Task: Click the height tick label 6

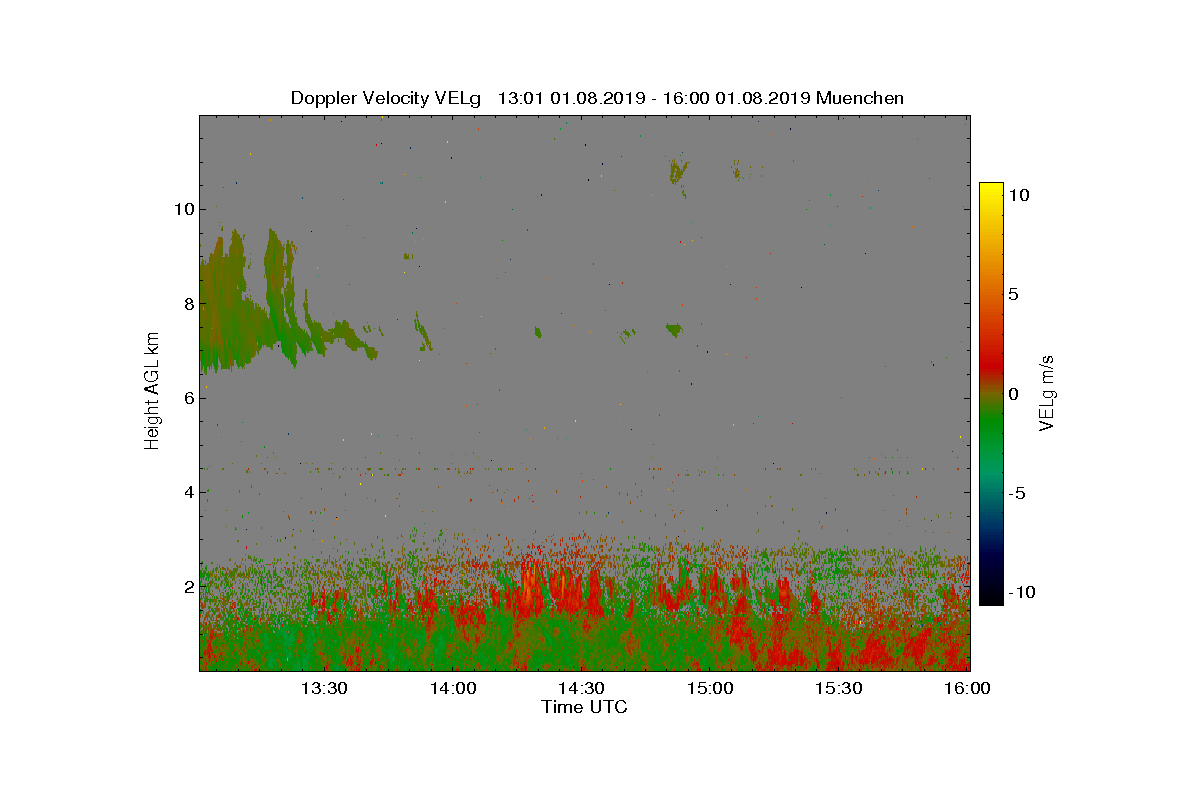Action: point(187,398)
